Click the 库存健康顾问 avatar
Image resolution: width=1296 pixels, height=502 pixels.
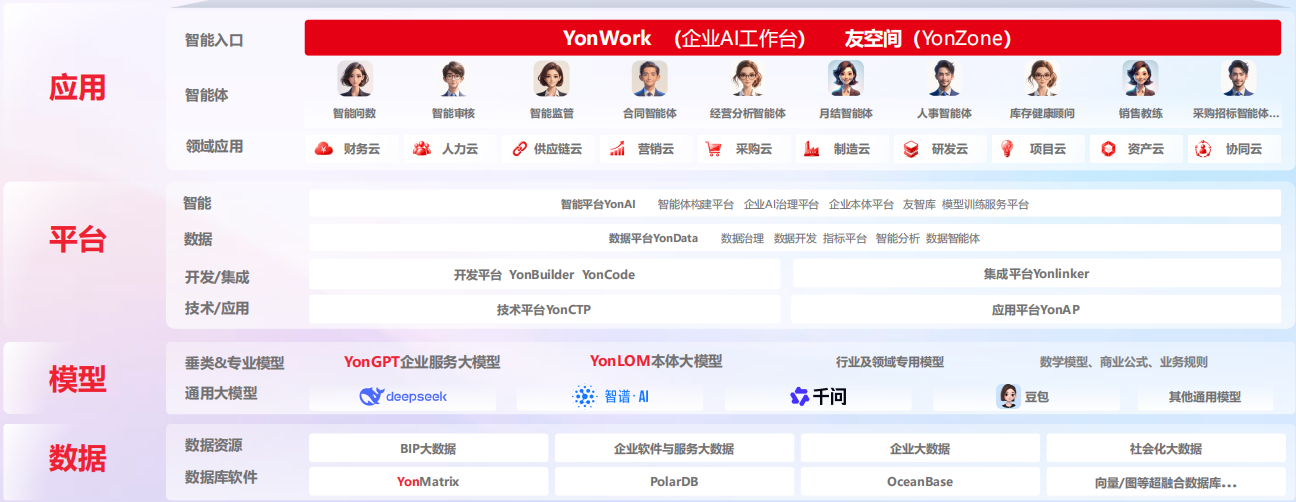[1042, 78]
